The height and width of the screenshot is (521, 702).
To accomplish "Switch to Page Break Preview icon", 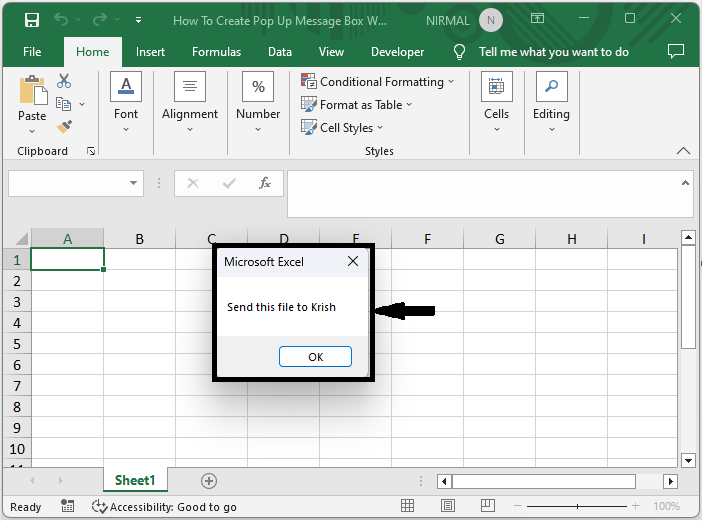I will [x=488, y=506].
